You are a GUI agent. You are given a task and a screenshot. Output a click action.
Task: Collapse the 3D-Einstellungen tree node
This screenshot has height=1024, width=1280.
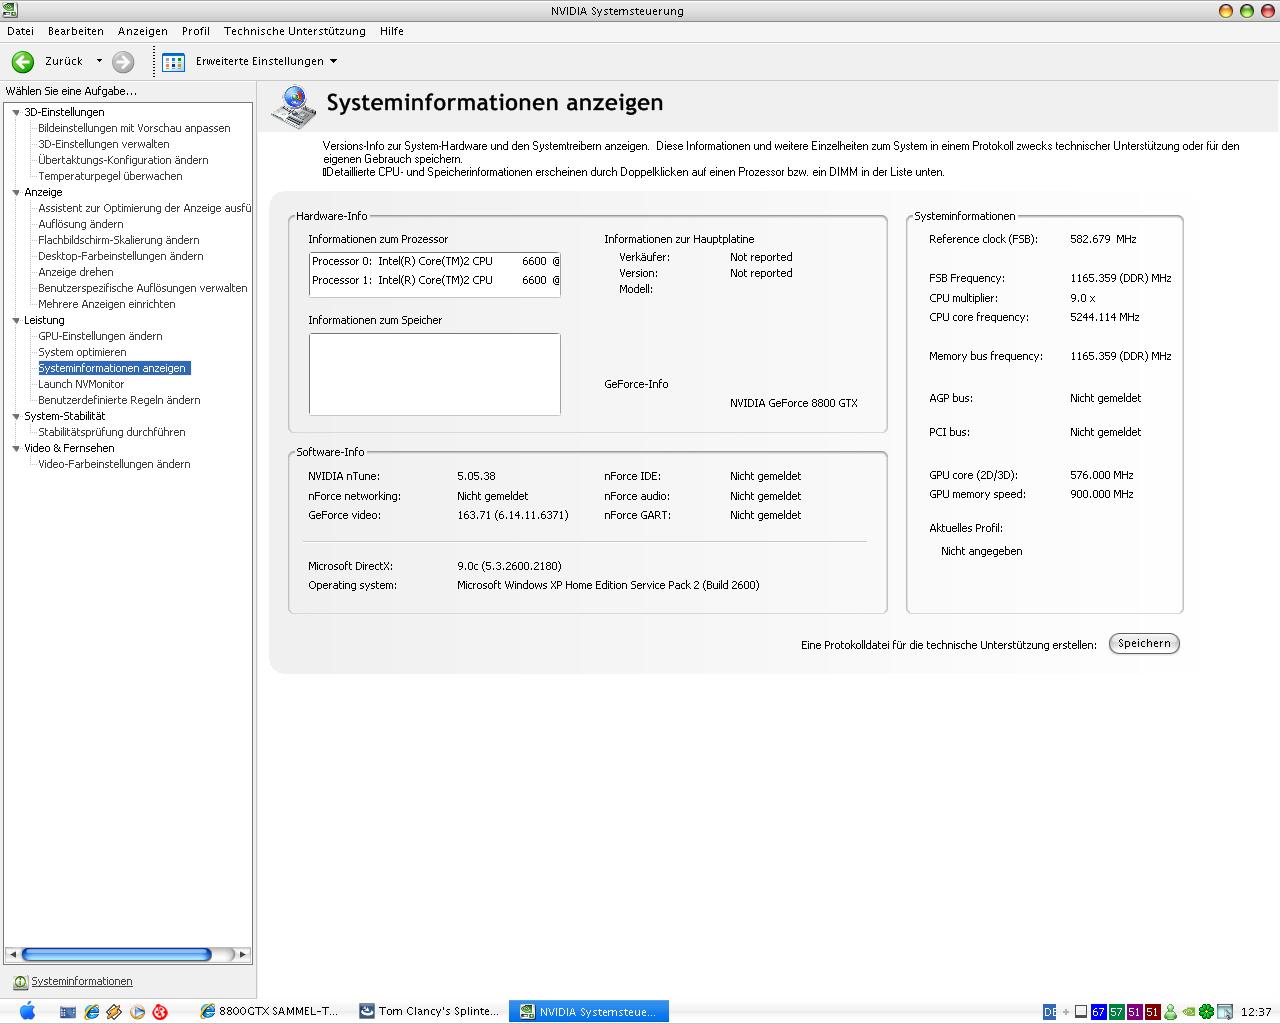[16, 112]
